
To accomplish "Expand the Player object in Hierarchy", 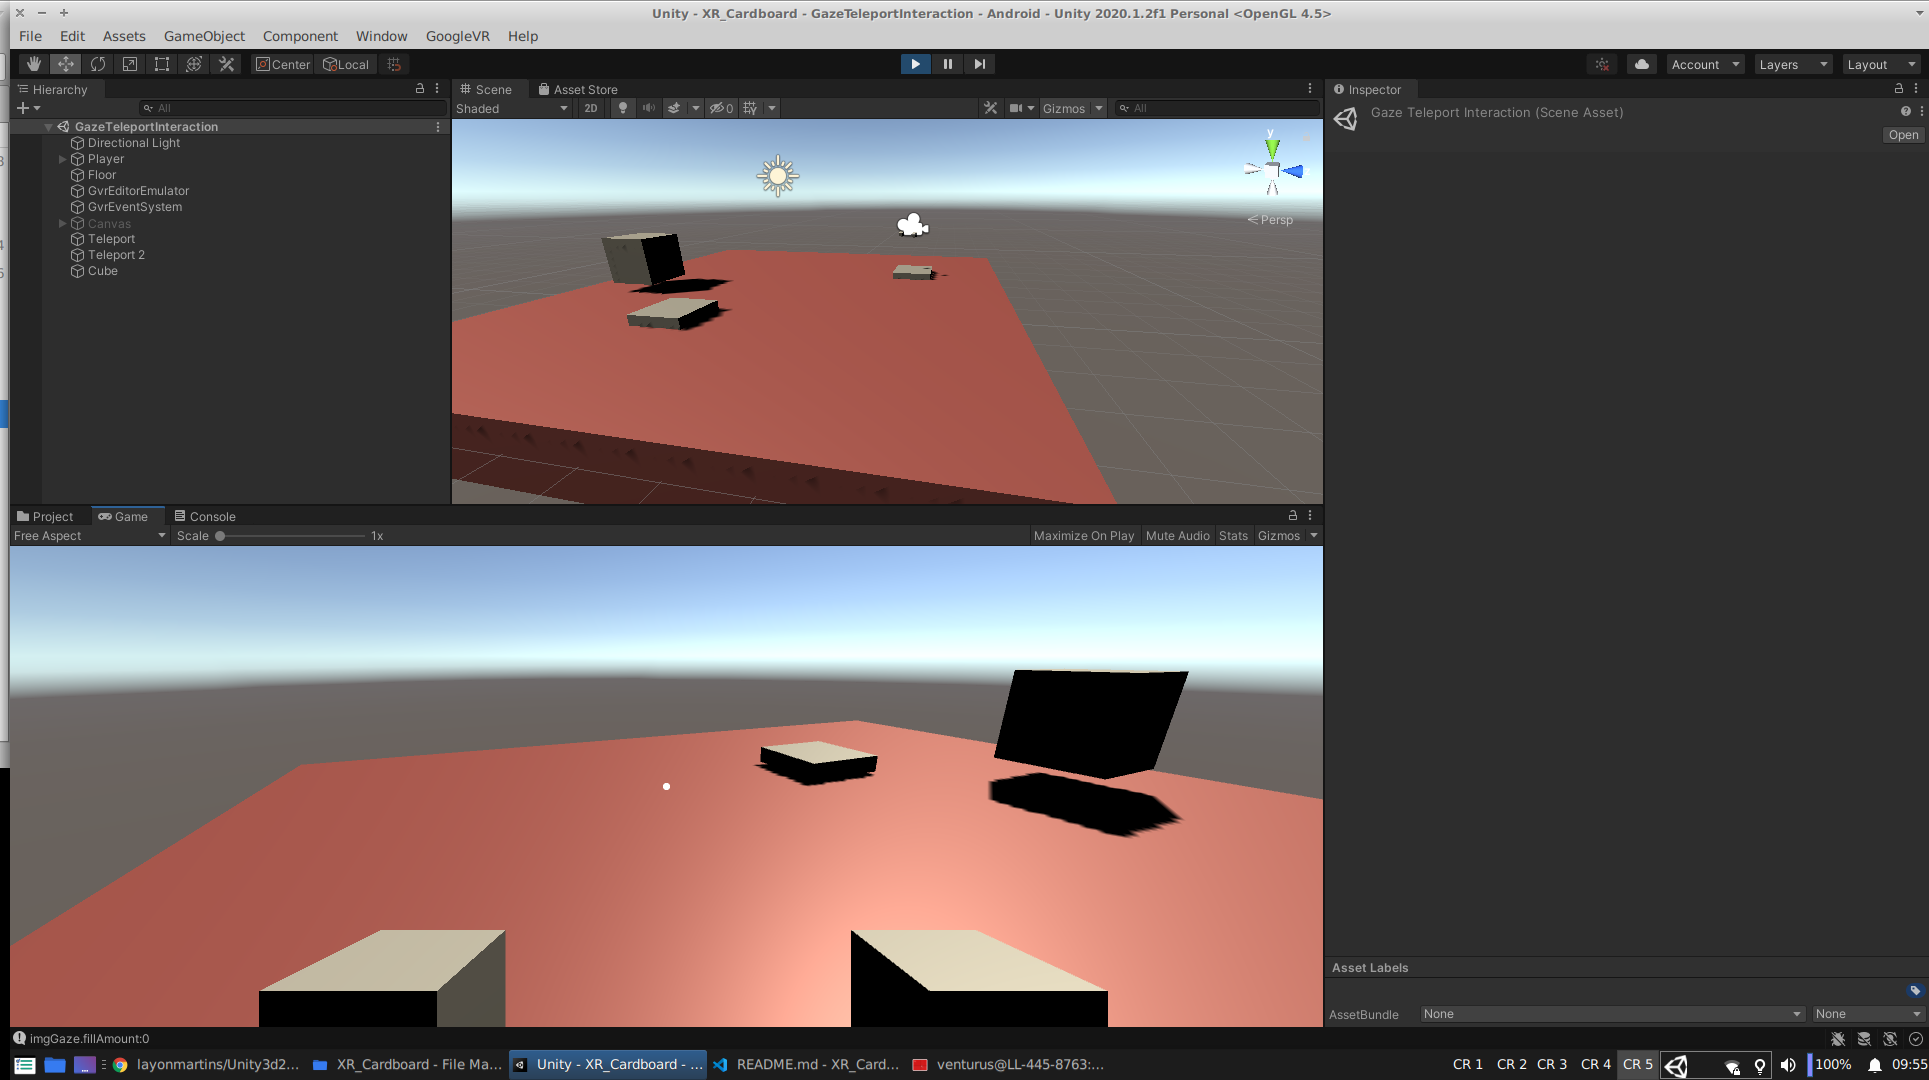I will click(62, 159).
